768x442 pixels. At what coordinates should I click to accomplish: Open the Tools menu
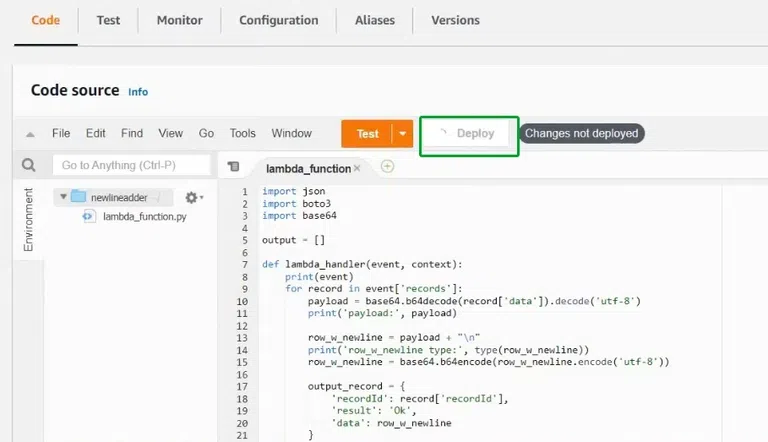click(242, 133)
